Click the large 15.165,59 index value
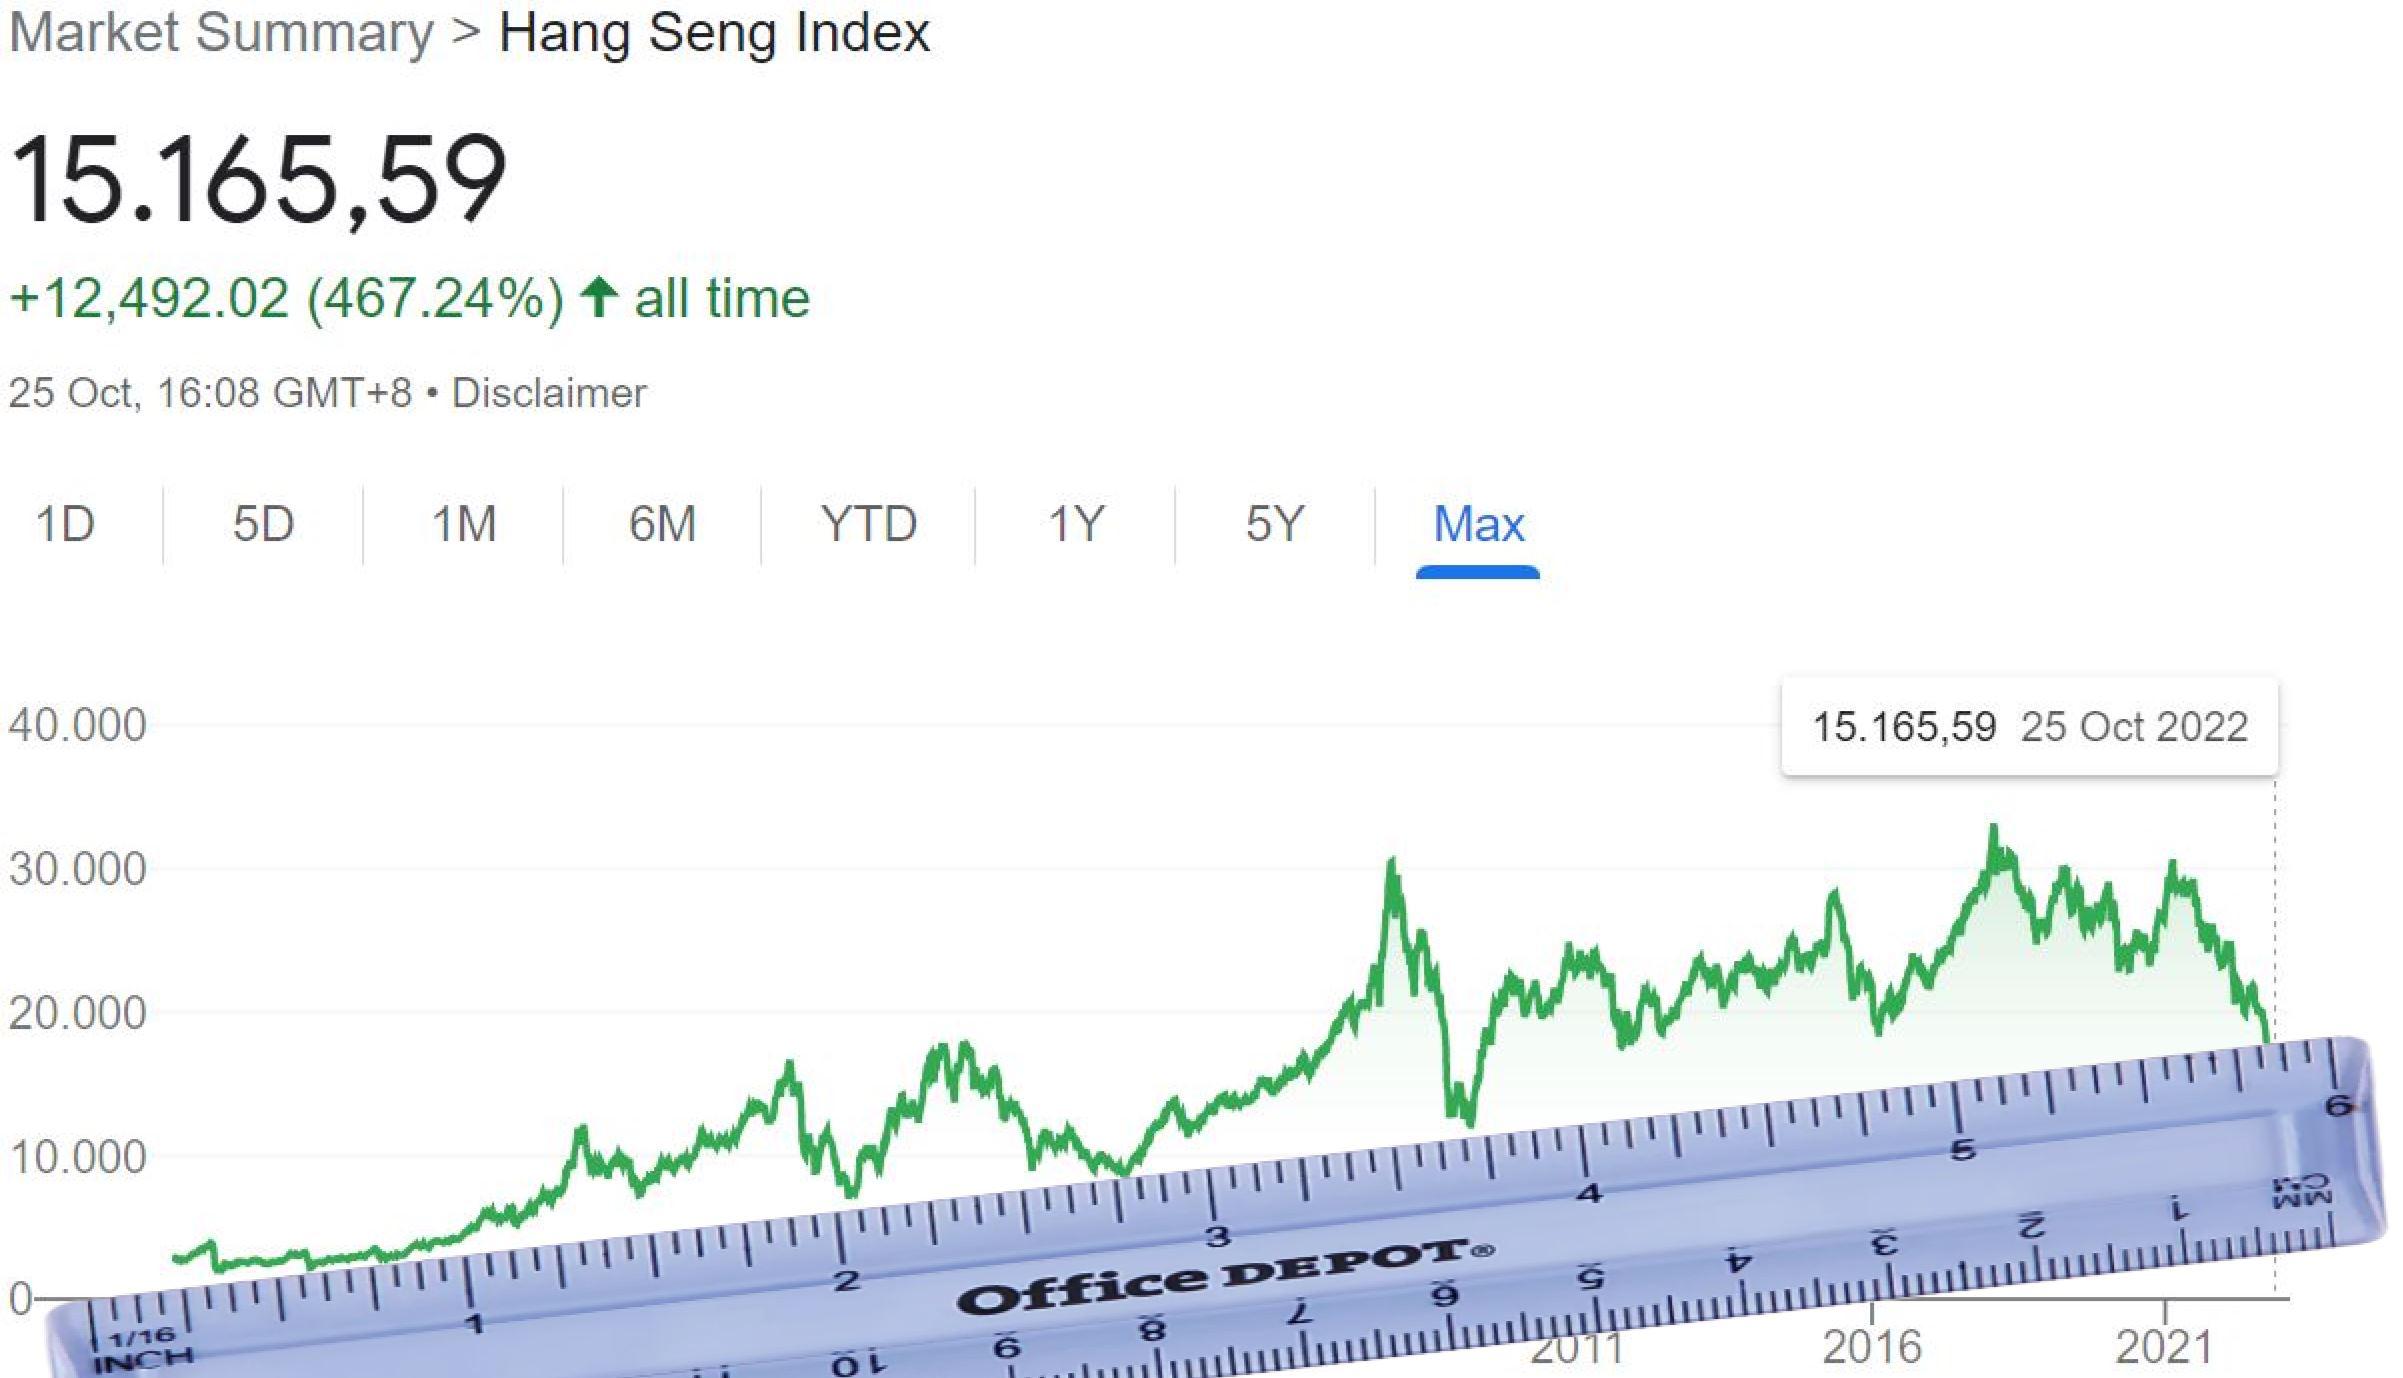This screenshot has width=2403, height=1378. (258, 180)
